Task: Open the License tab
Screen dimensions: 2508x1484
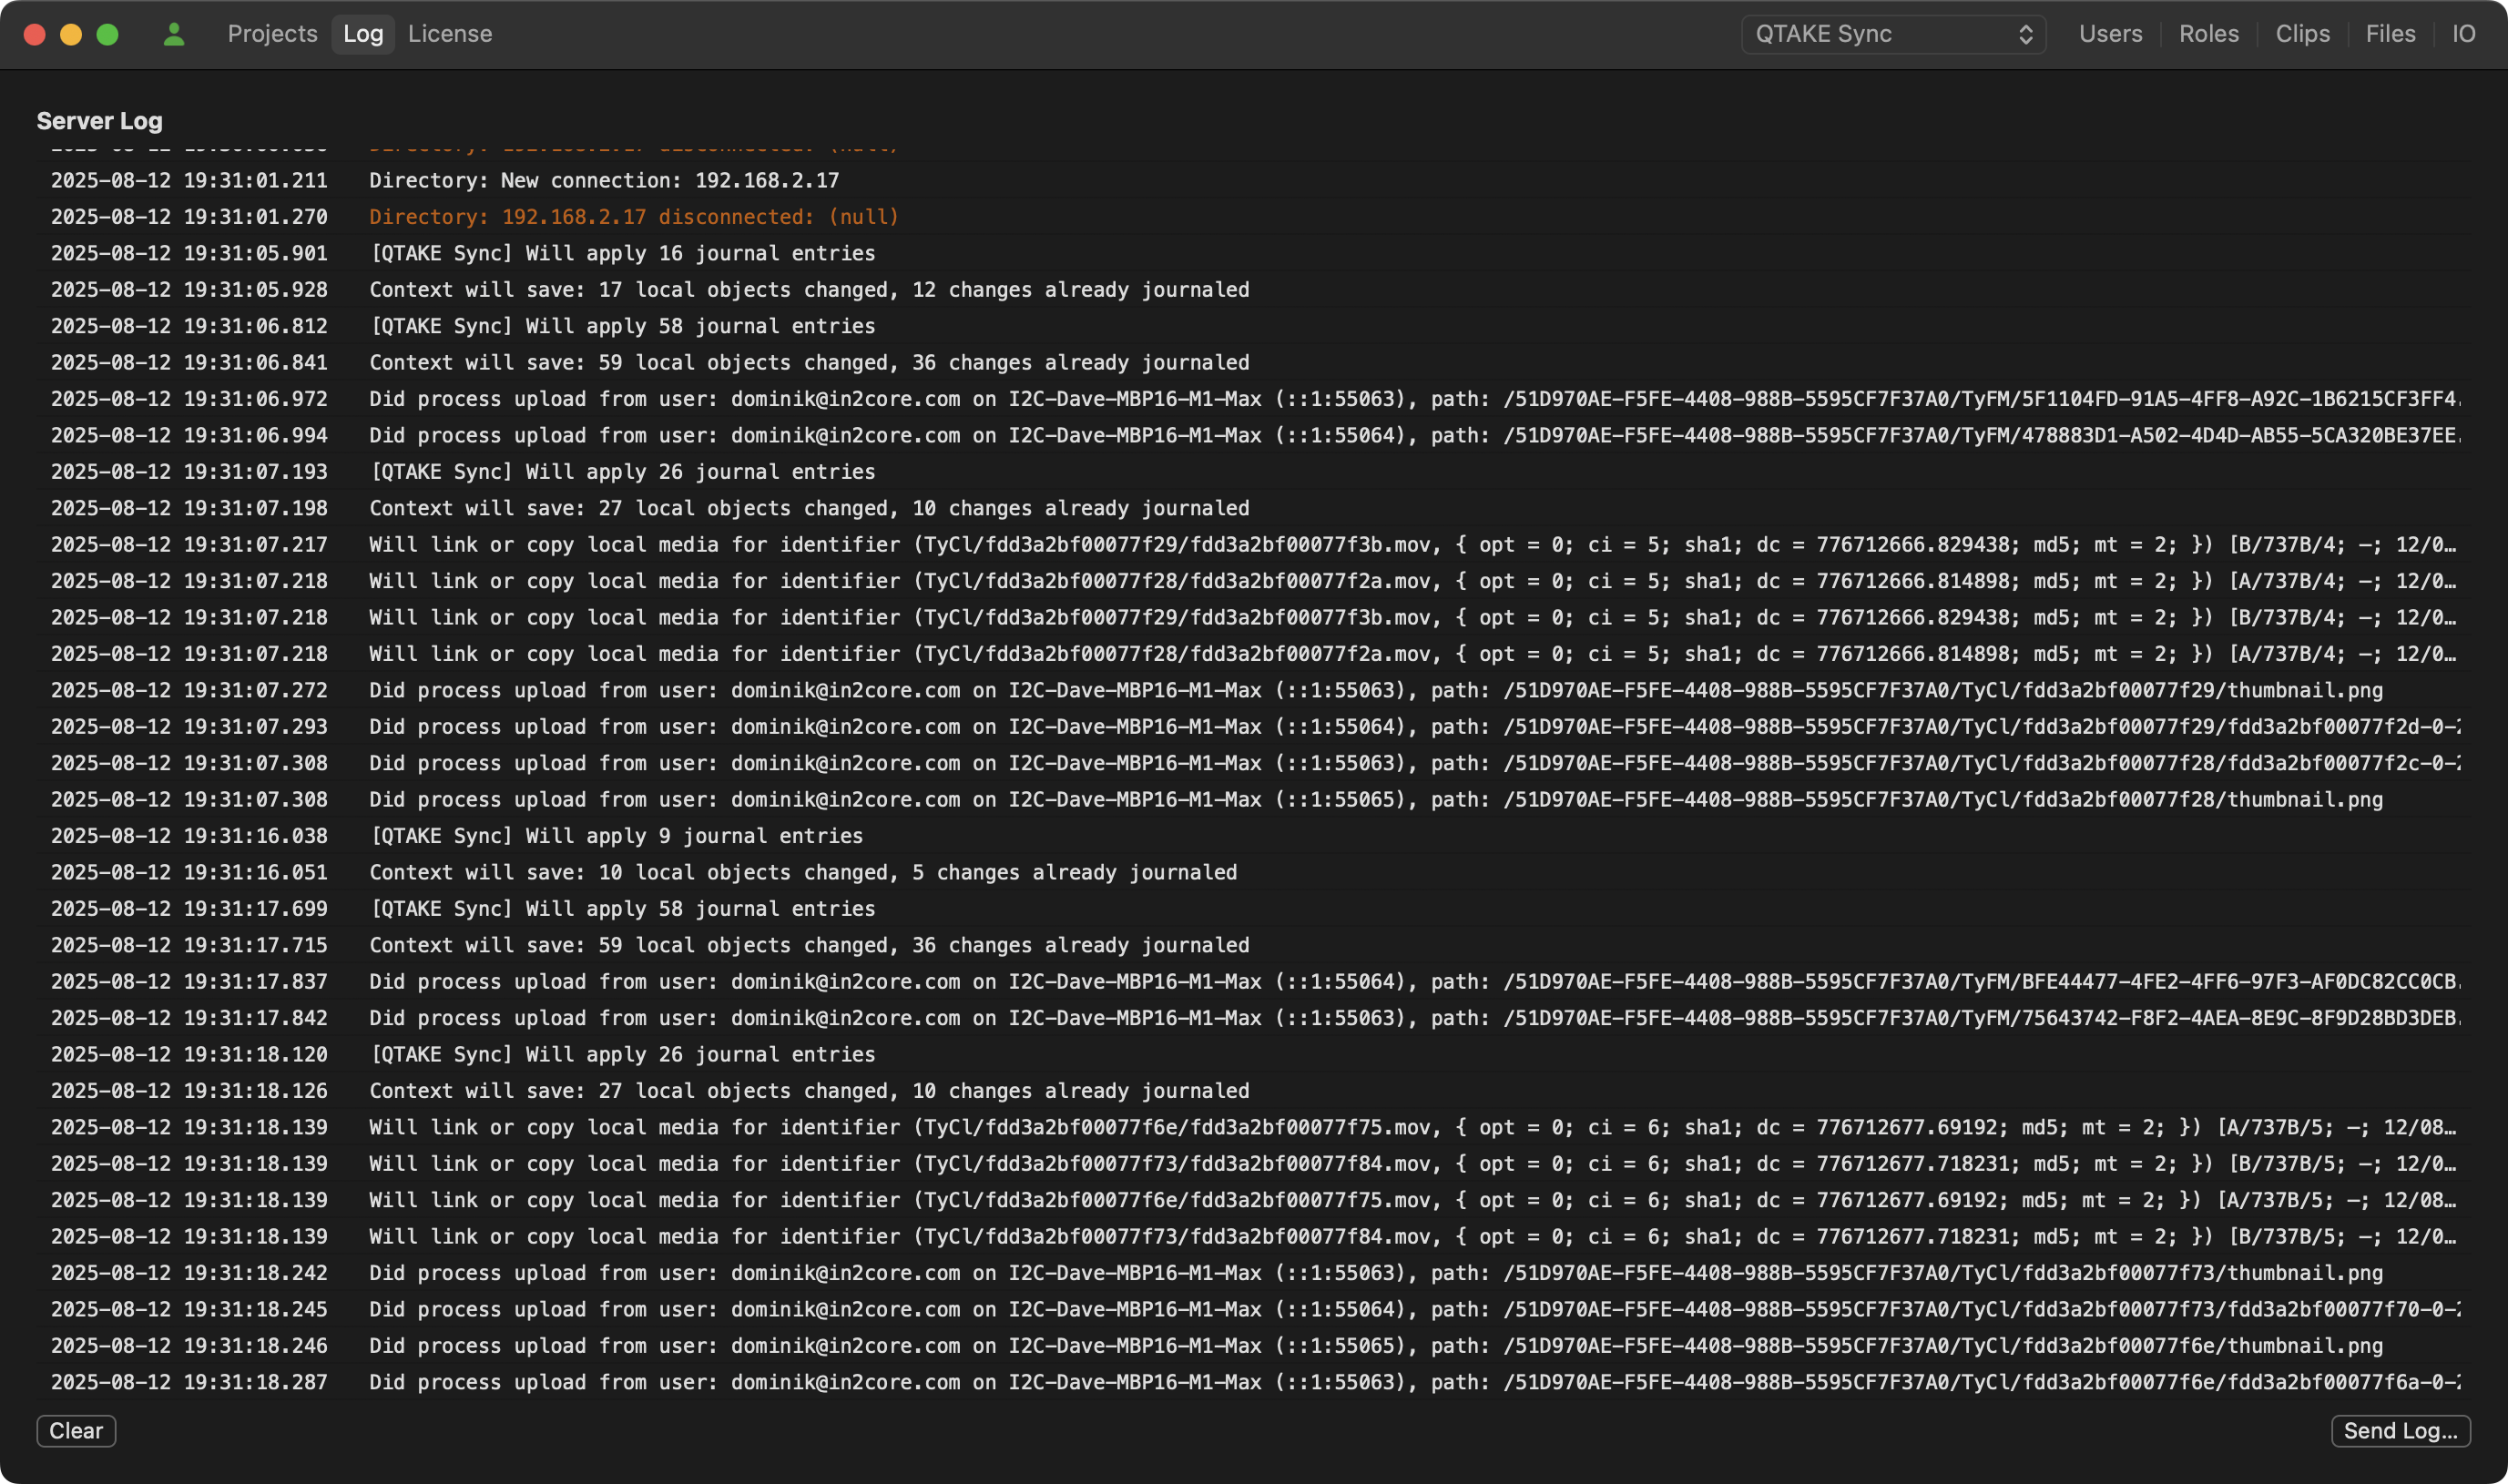Action: [450, 34]
